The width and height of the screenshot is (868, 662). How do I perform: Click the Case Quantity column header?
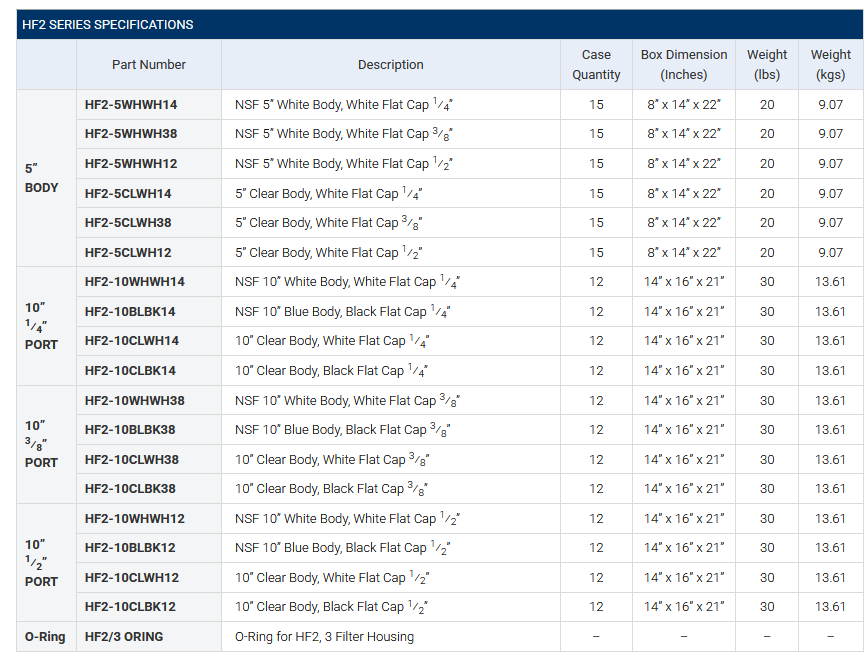tap(596, 65)
